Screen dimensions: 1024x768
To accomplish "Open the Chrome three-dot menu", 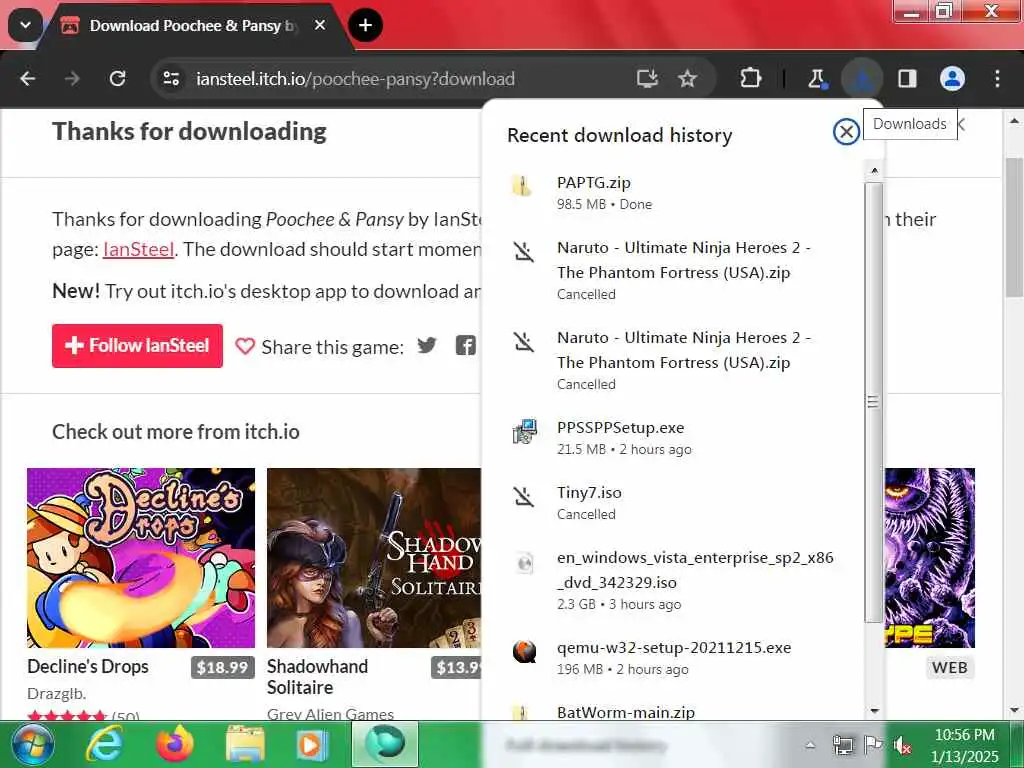I will [997, 79].
